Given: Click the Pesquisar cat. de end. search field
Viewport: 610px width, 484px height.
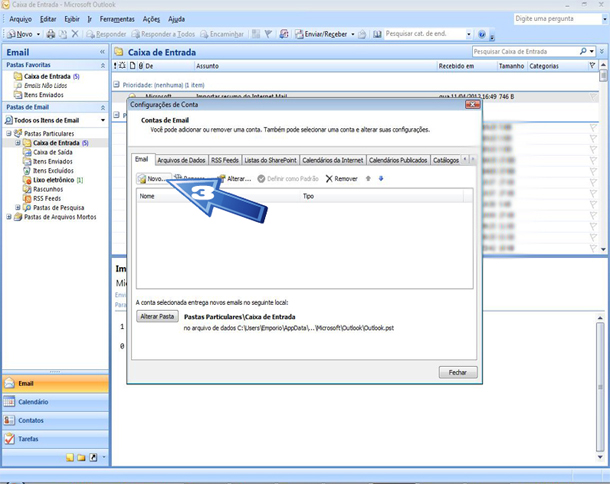Looking at the screenshot, I should pyautogui.click(x=424, y=34).
